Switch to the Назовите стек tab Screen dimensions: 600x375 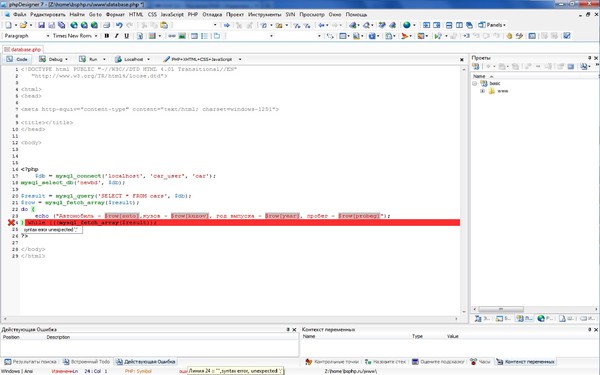385,362
